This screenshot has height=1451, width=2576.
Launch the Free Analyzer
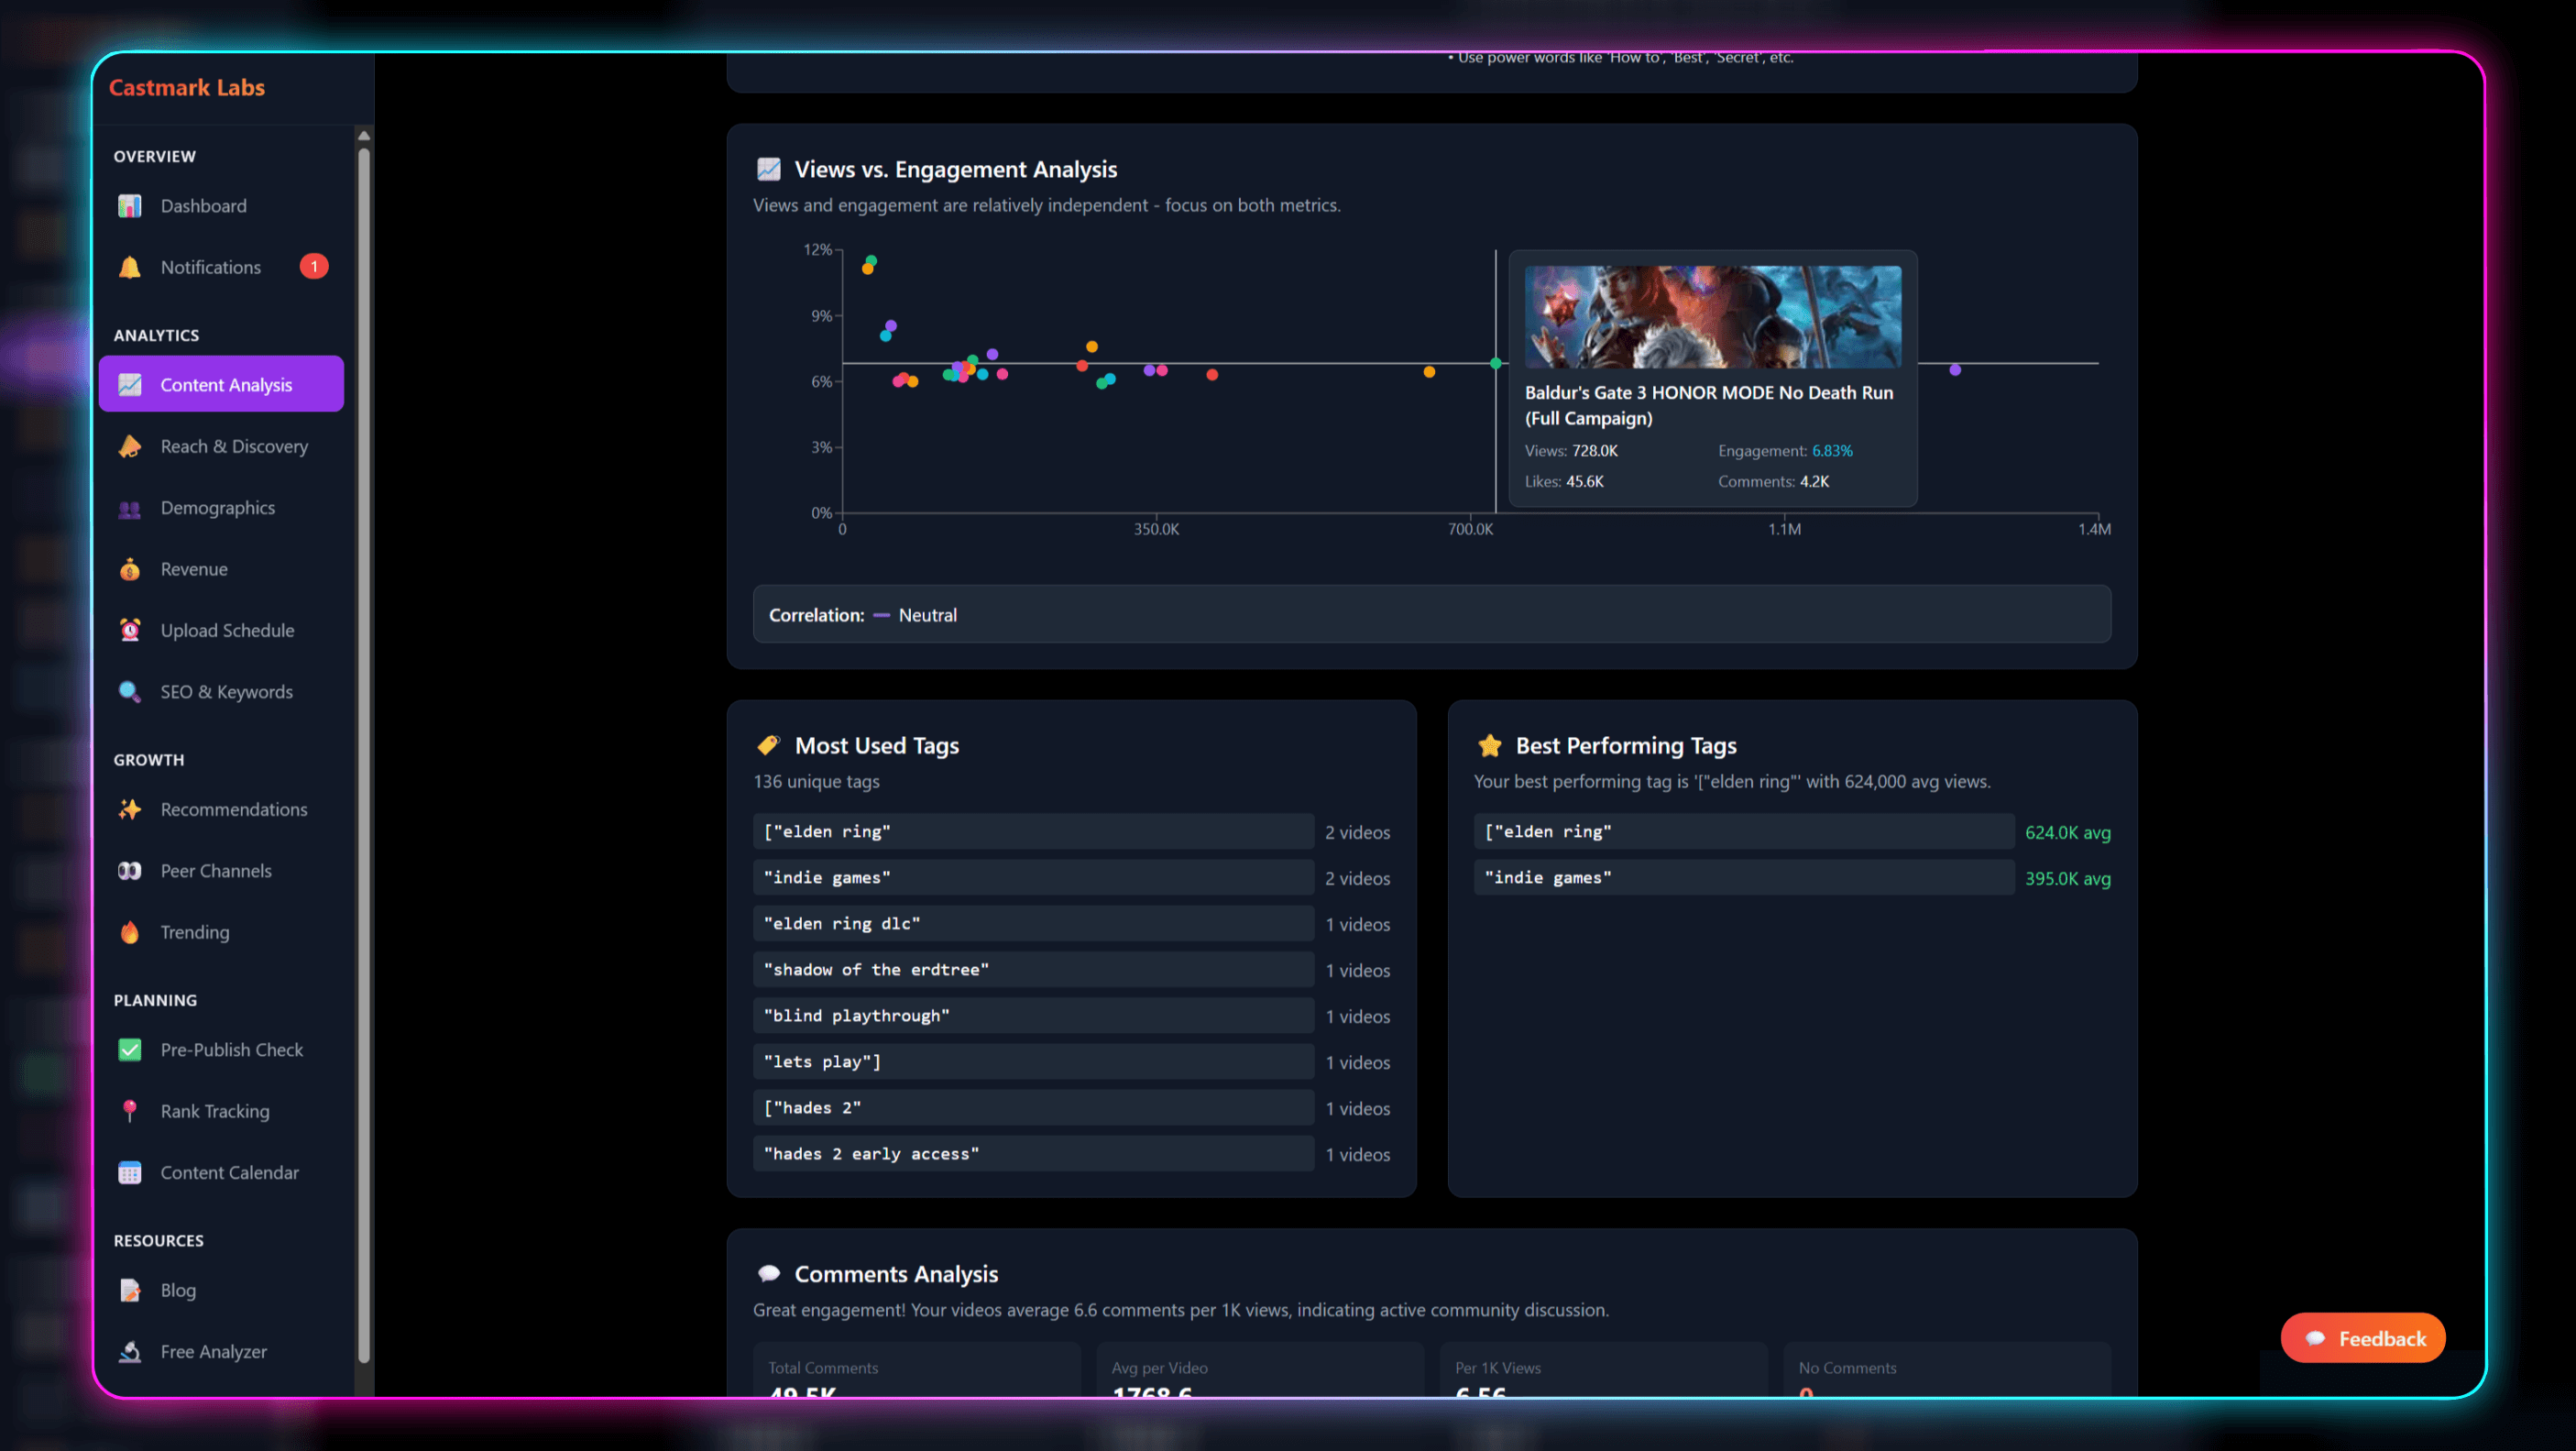131,1352
